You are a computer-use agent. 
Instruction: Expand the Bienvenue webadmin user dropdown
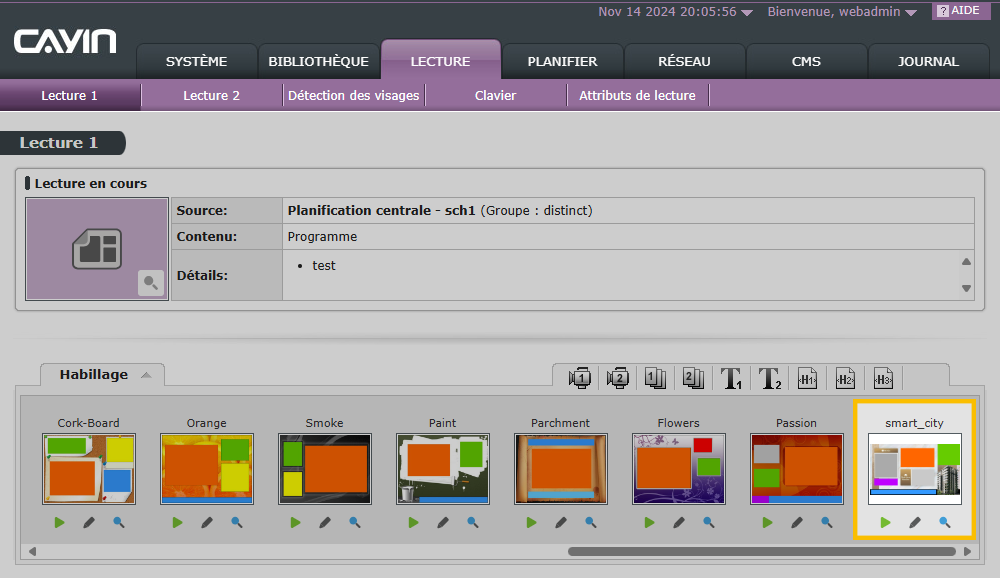[911, 13]
